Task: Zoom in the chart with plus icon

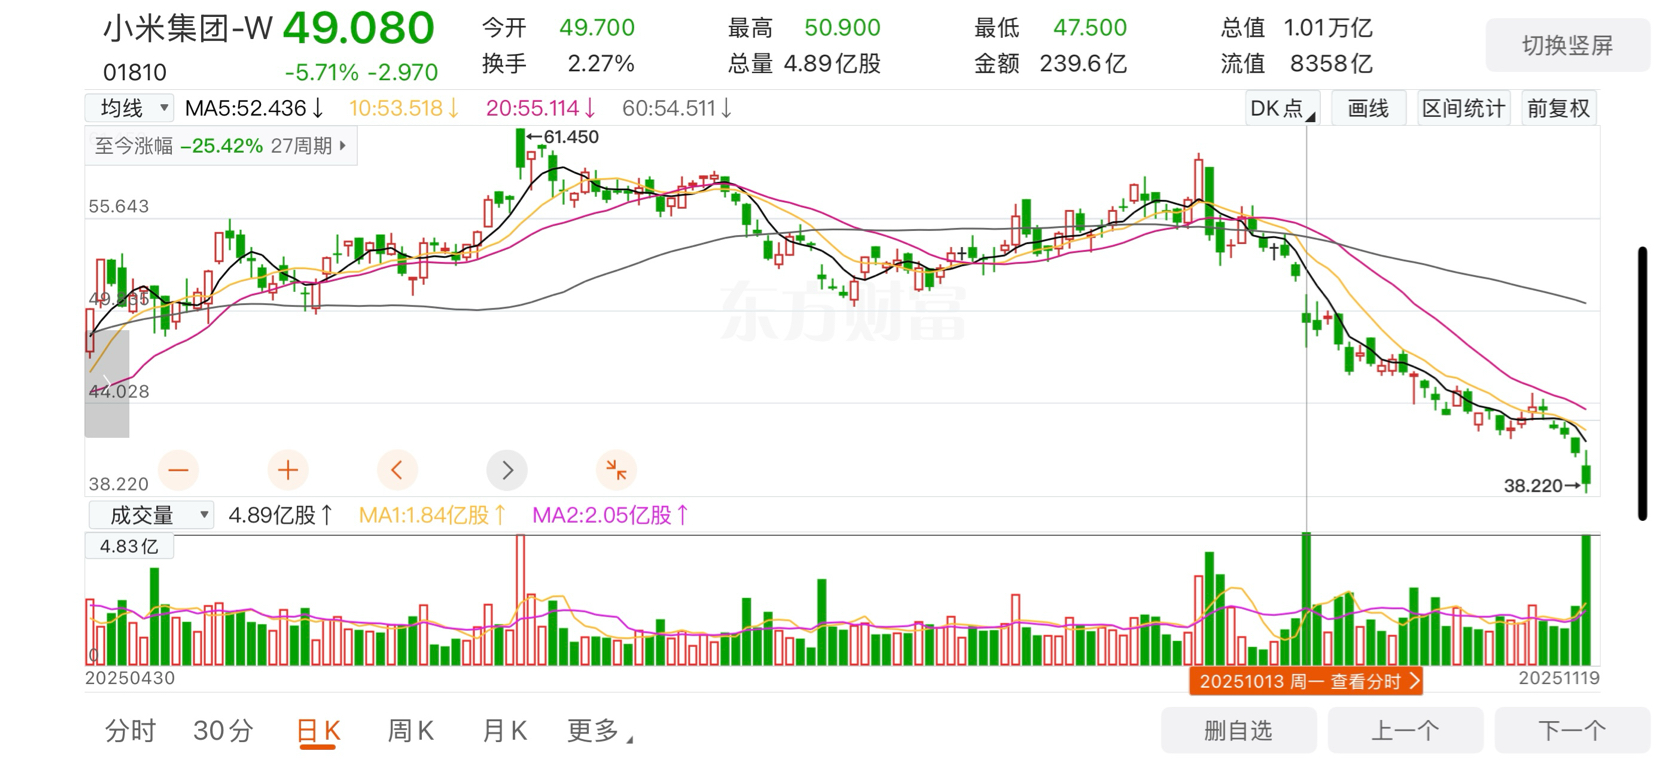Action: point(288,469)
